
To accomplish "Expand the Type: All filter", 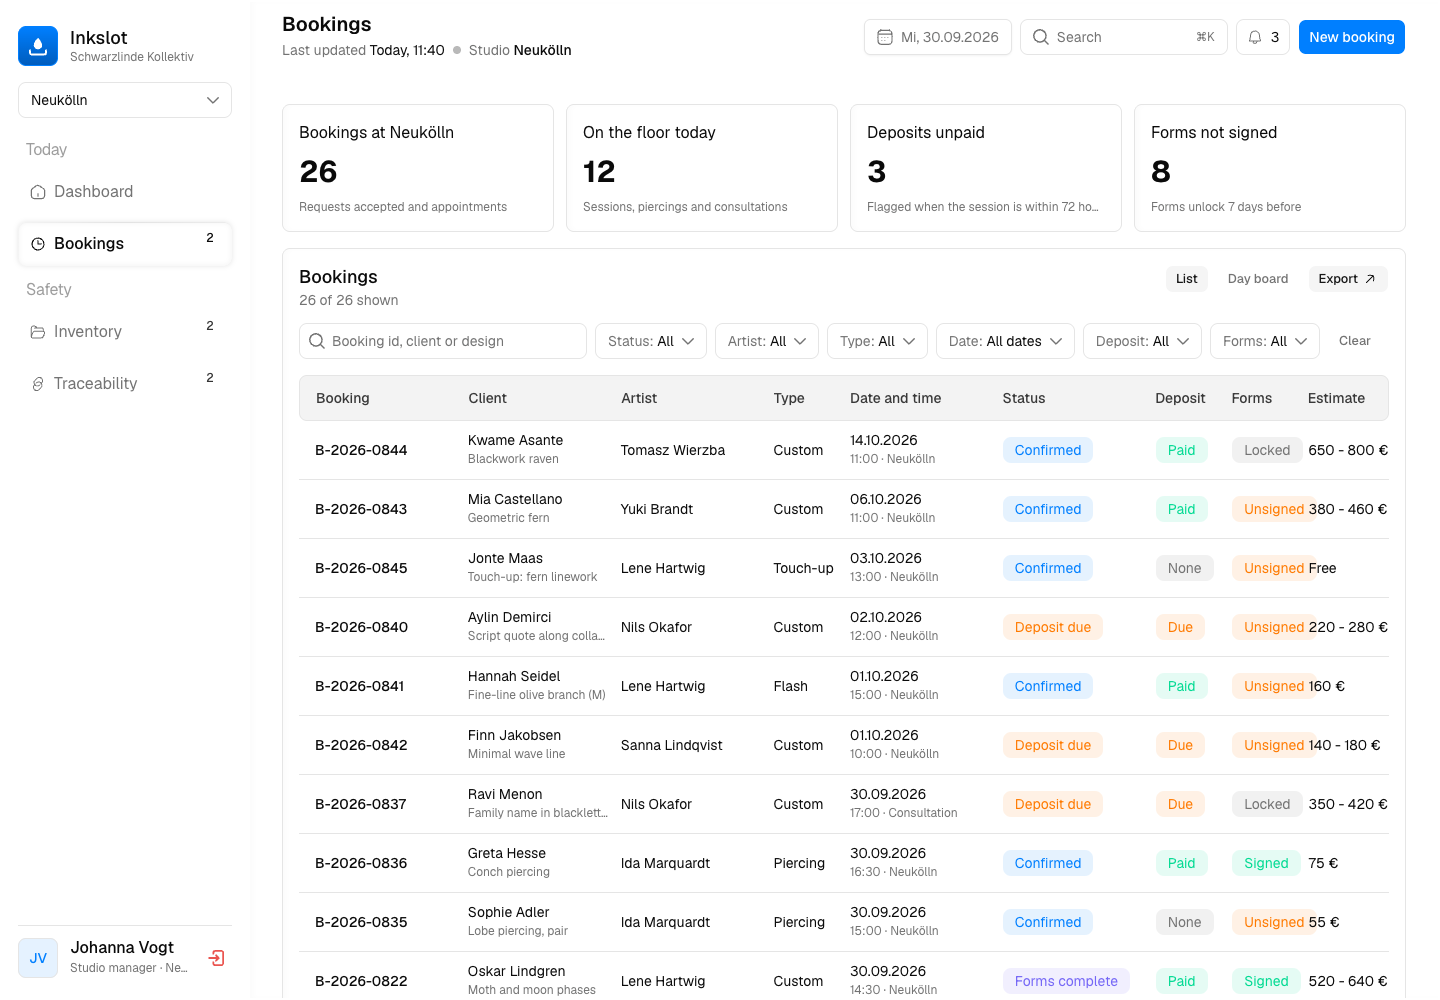I will 877,341.
